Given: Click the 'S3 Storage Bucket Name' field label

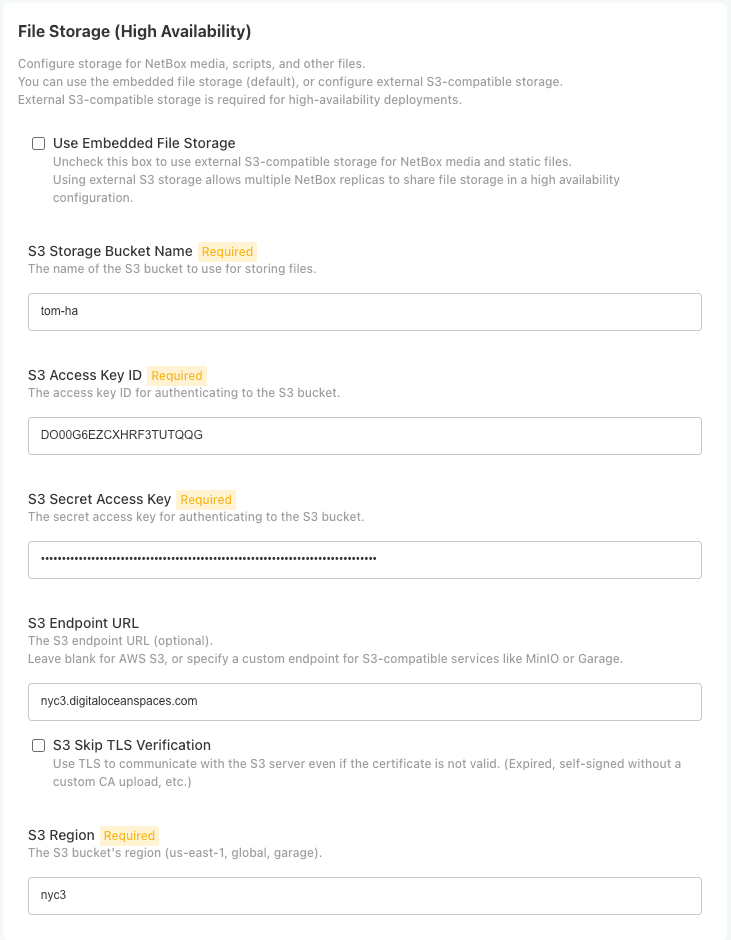Looking at the screenshot, I should click(110, 251).
